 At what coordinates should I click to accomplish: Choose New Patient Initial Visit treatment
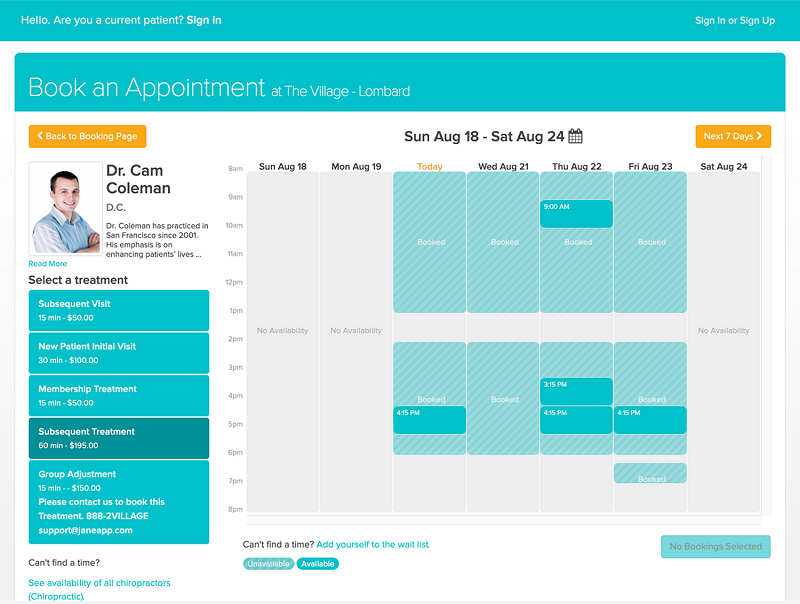tap(119, 353)
